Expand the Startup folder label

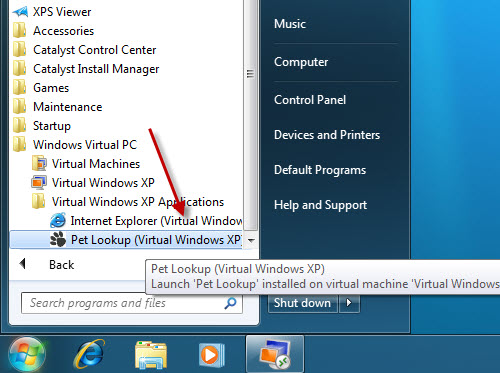(52, 126)
